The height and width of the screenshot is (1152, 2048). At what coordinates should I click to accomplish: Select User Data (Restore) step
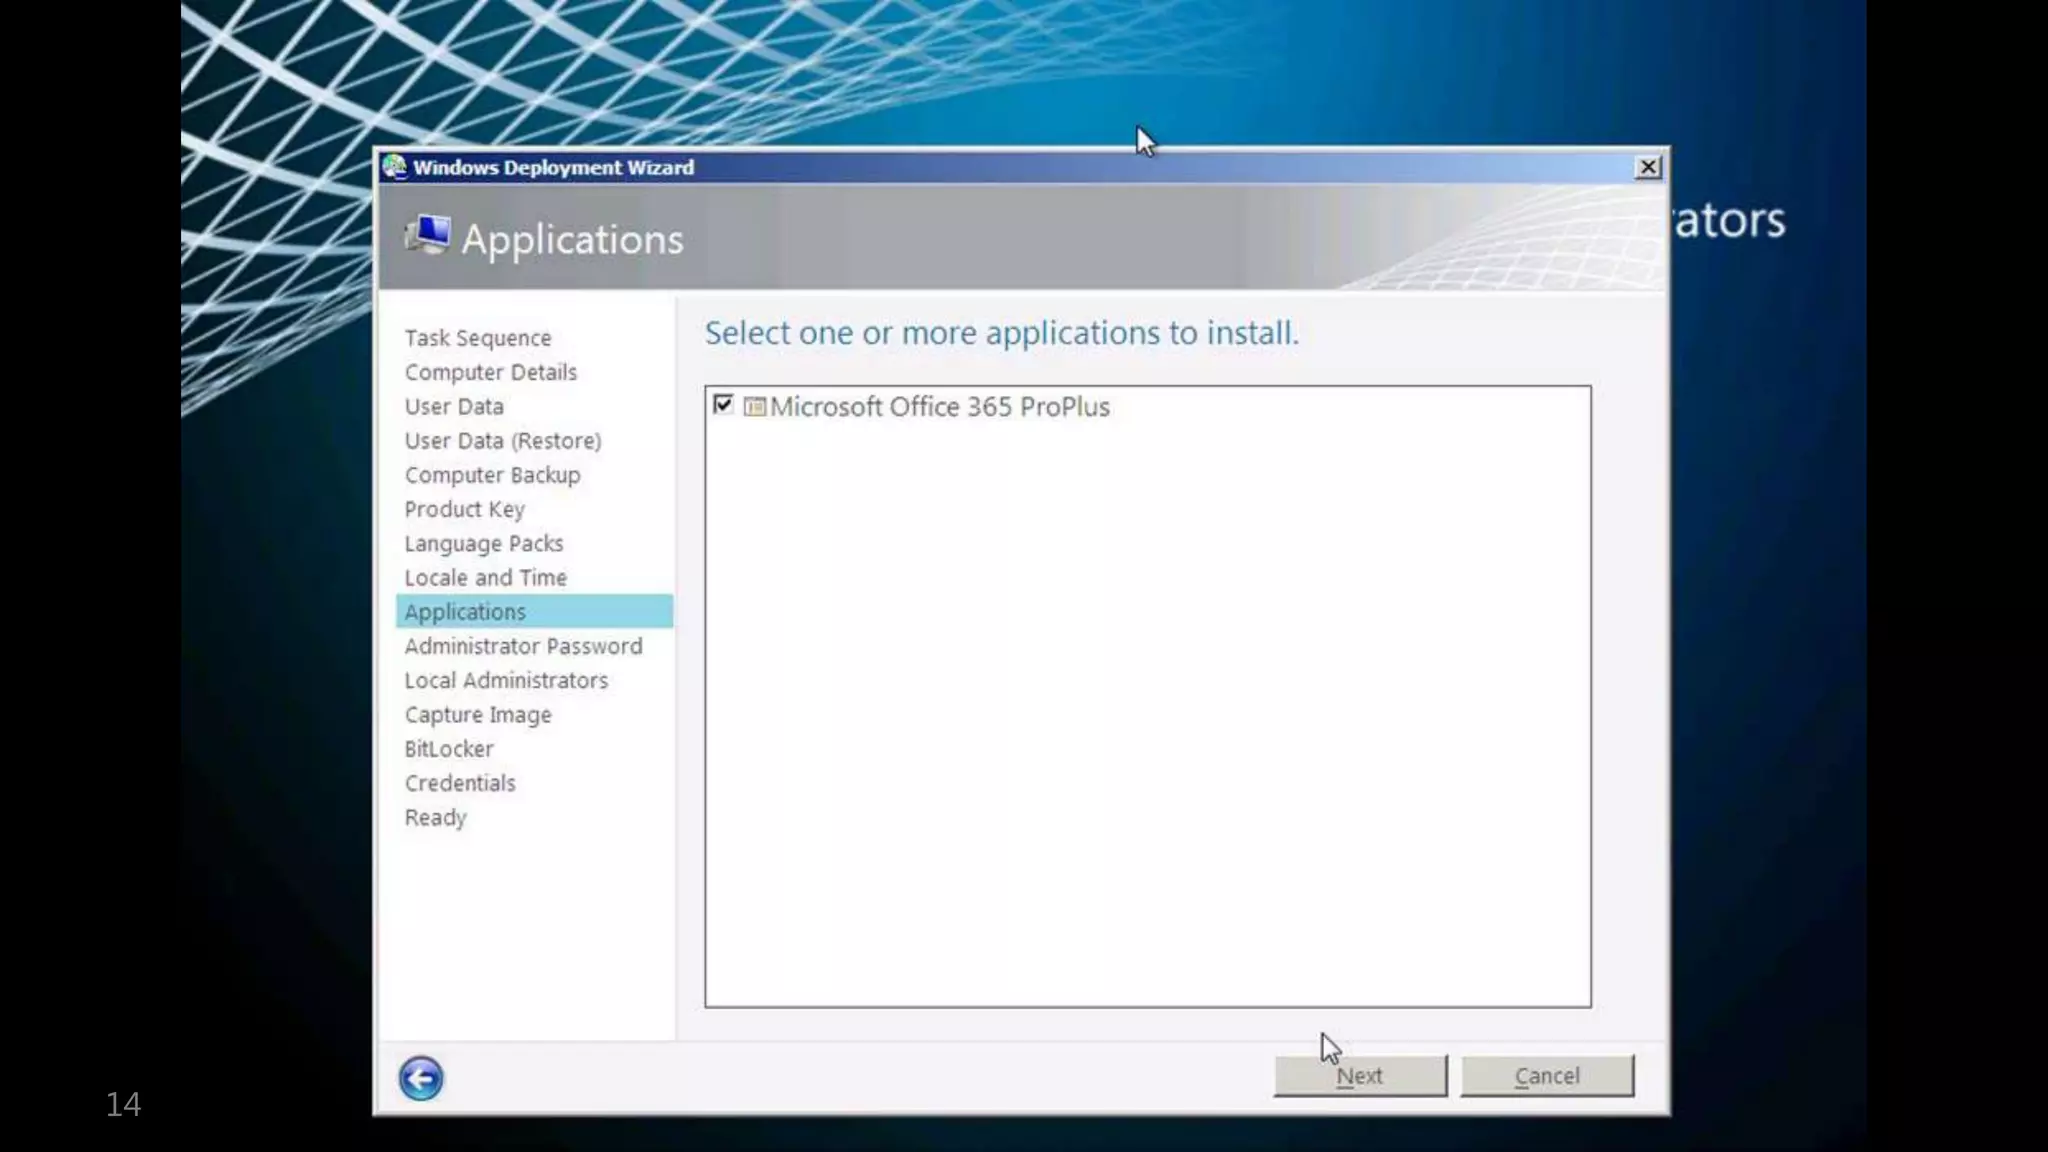pos(502,441)
